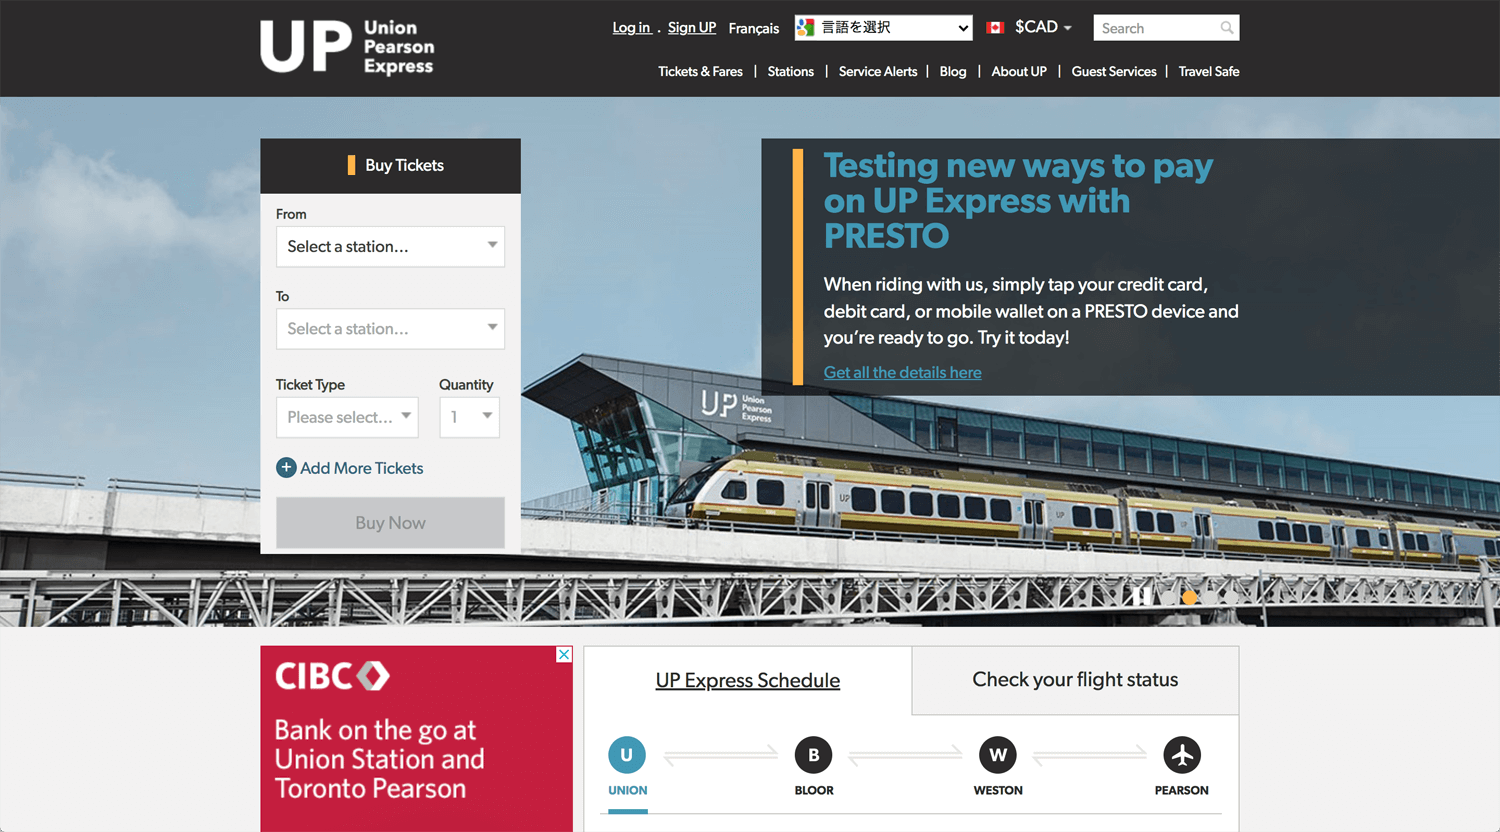Viewport: 1500px width, 832px height.
Task: Click the active orange slide indicator dot
Action: pos(1189,597)
